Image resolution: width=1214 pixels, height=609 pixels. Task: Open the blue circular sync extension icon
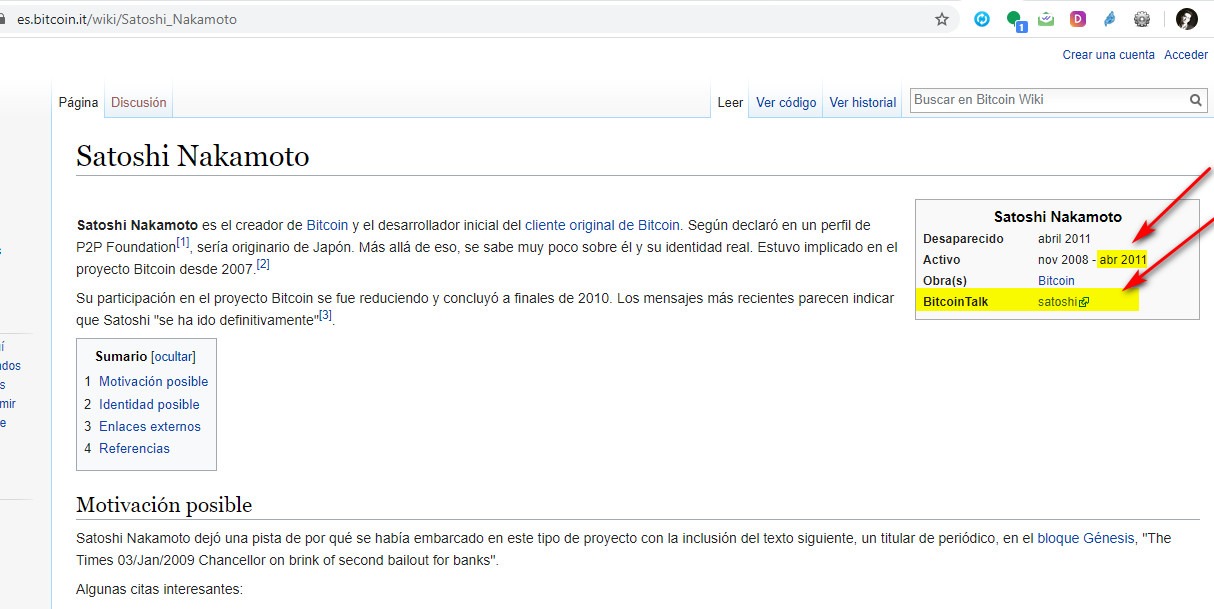(982, 19)
